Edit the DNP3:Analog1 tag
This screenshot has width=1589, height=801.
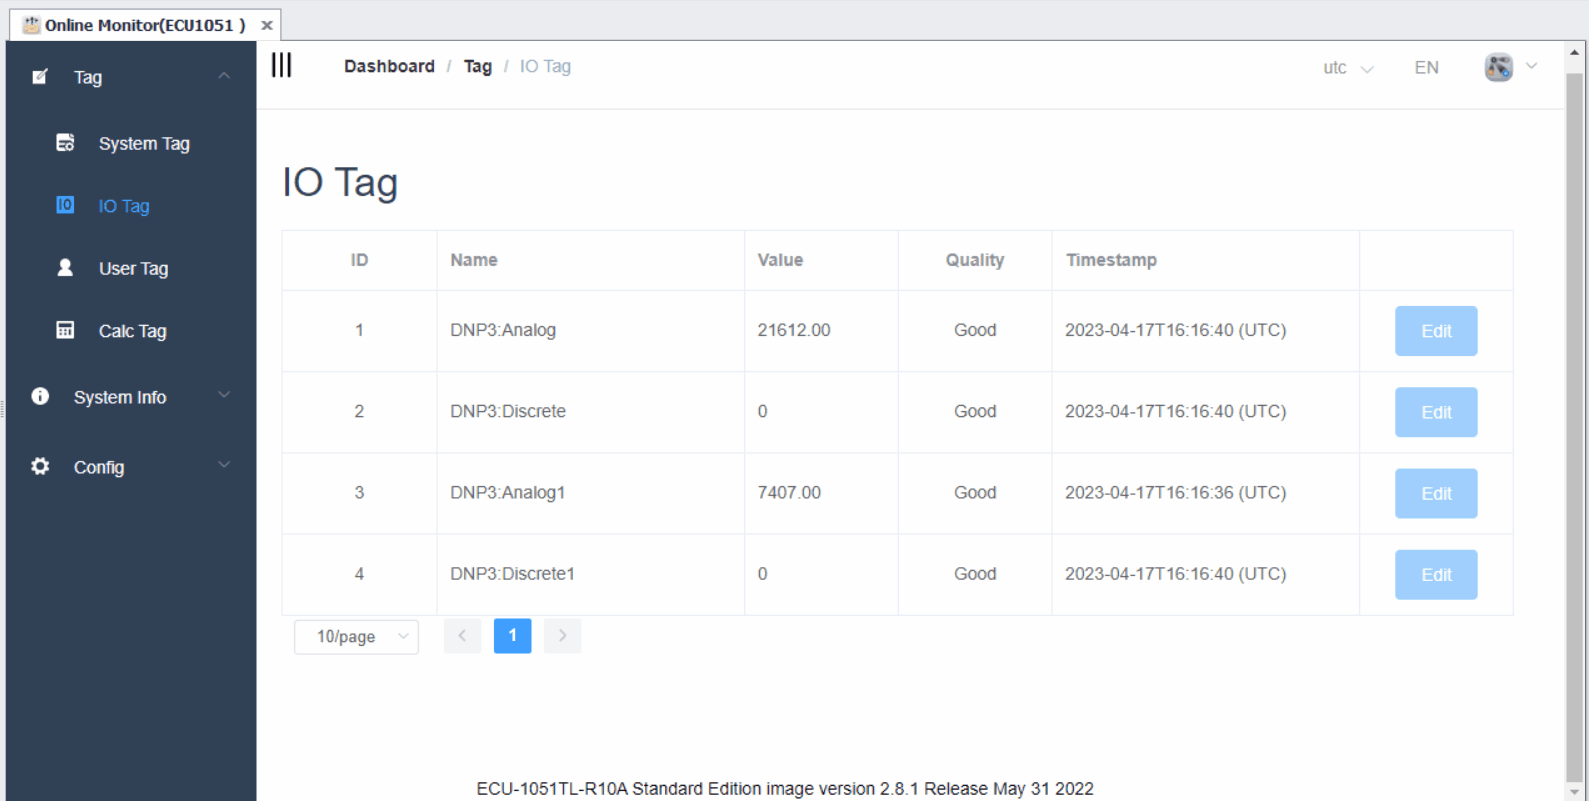(x=1436, y=493)
